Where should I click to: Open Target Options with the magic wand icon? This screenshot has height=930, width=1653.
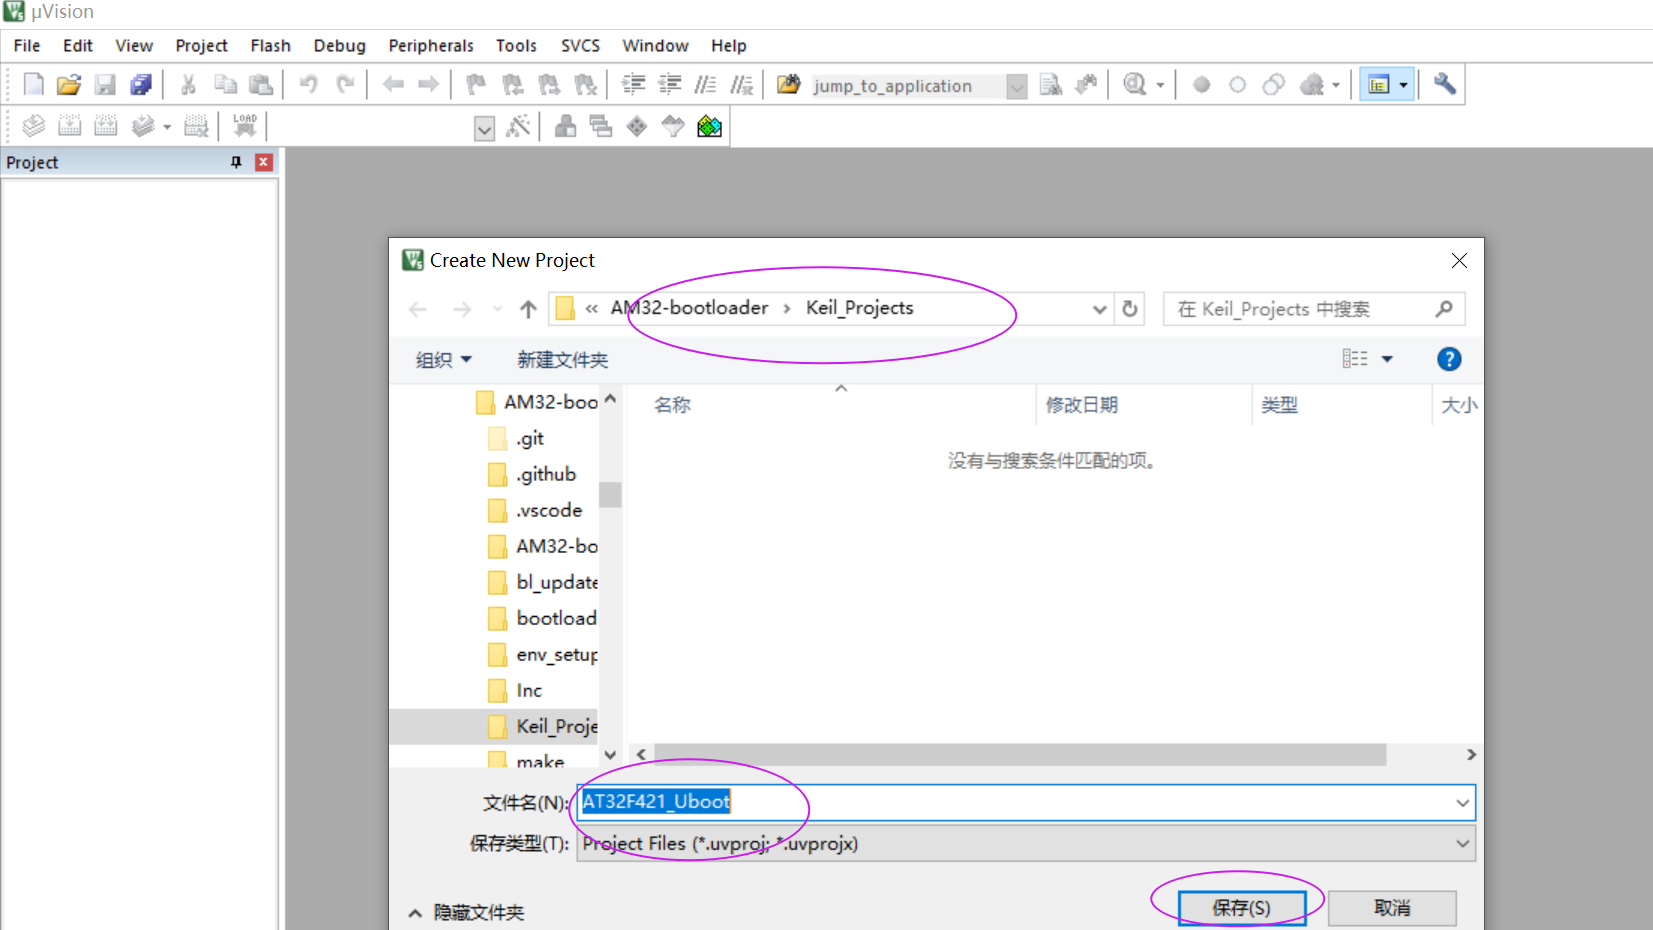coord(518,126)
